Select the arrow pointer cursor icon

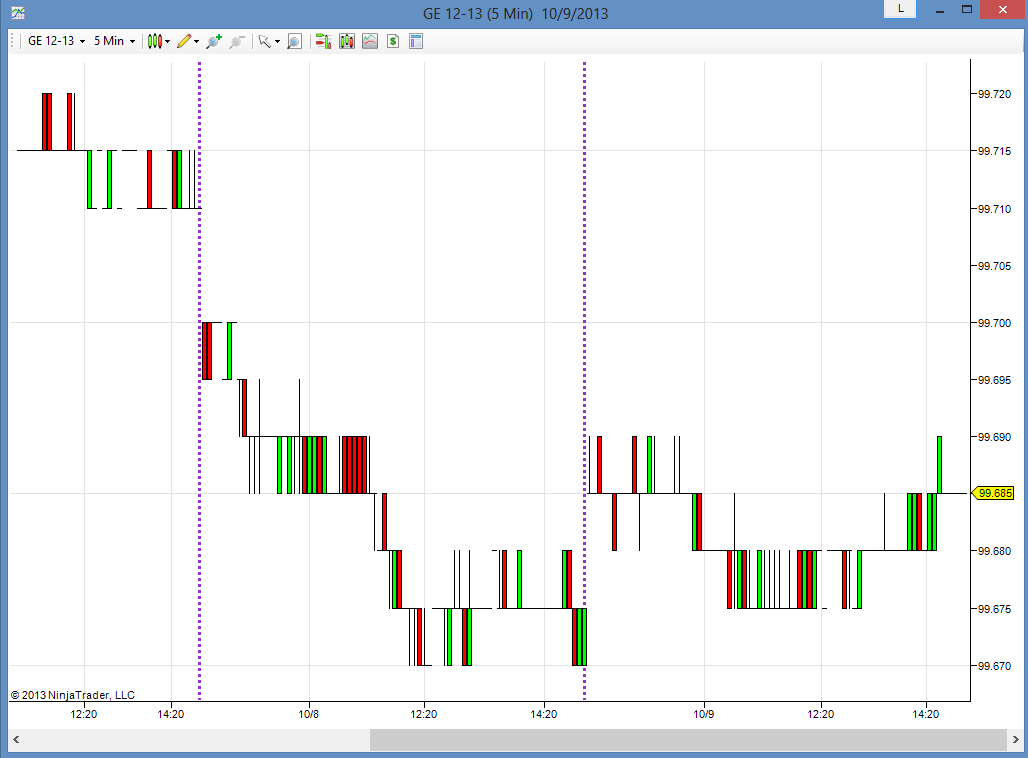265,41
